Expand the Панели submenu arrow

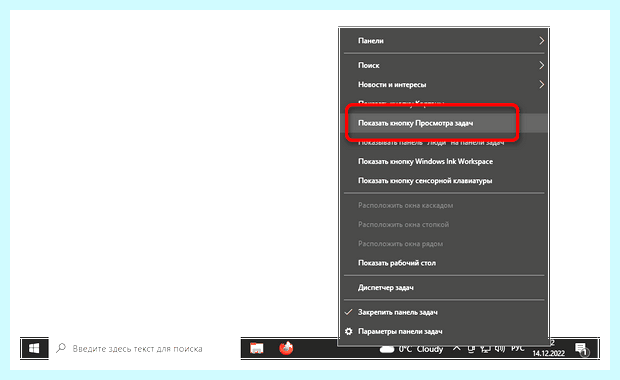(x=541, y=41)
